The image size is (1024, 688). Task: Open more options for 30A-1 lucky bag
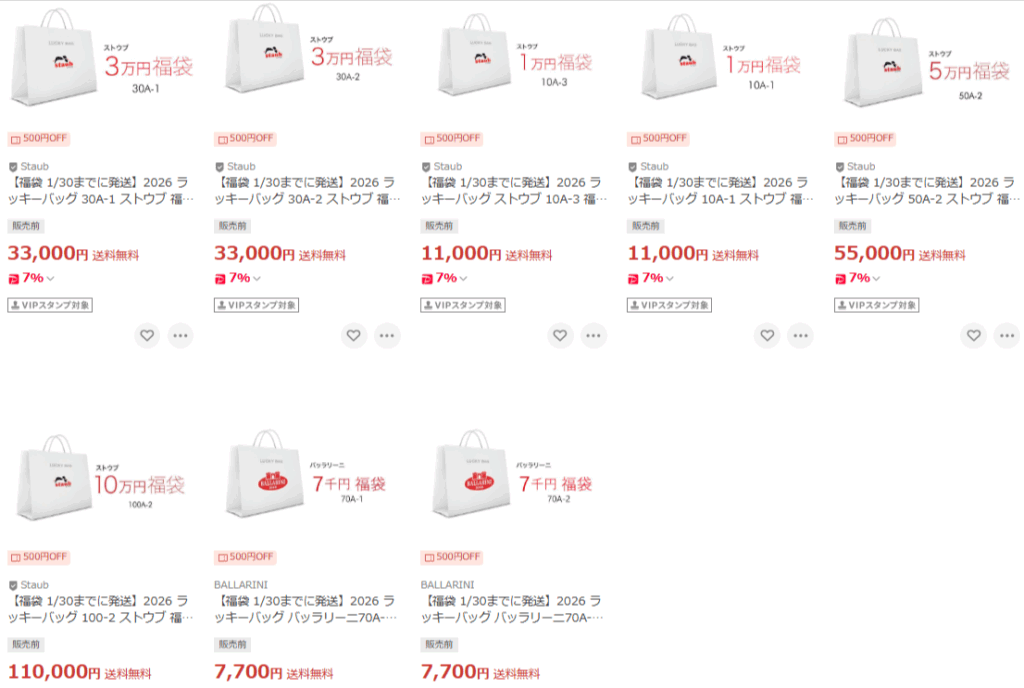point(181,336)
